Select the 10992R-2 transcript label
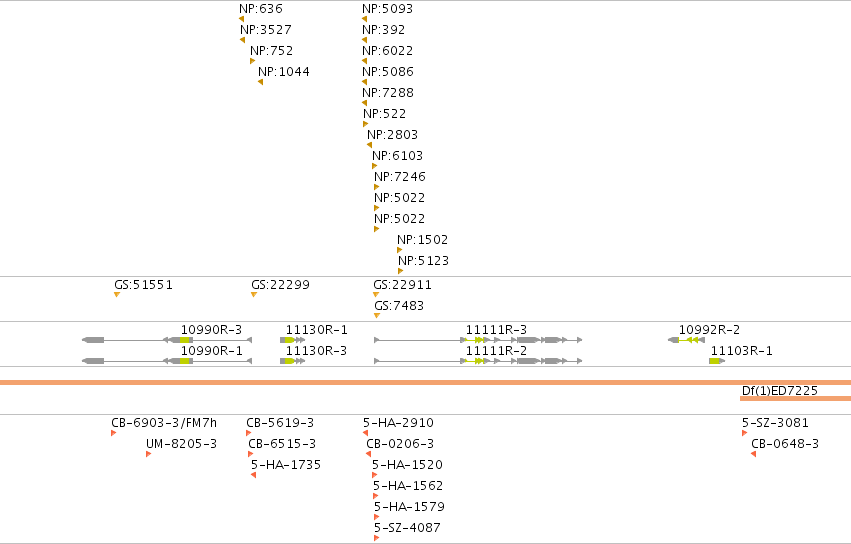 point(709,330)
